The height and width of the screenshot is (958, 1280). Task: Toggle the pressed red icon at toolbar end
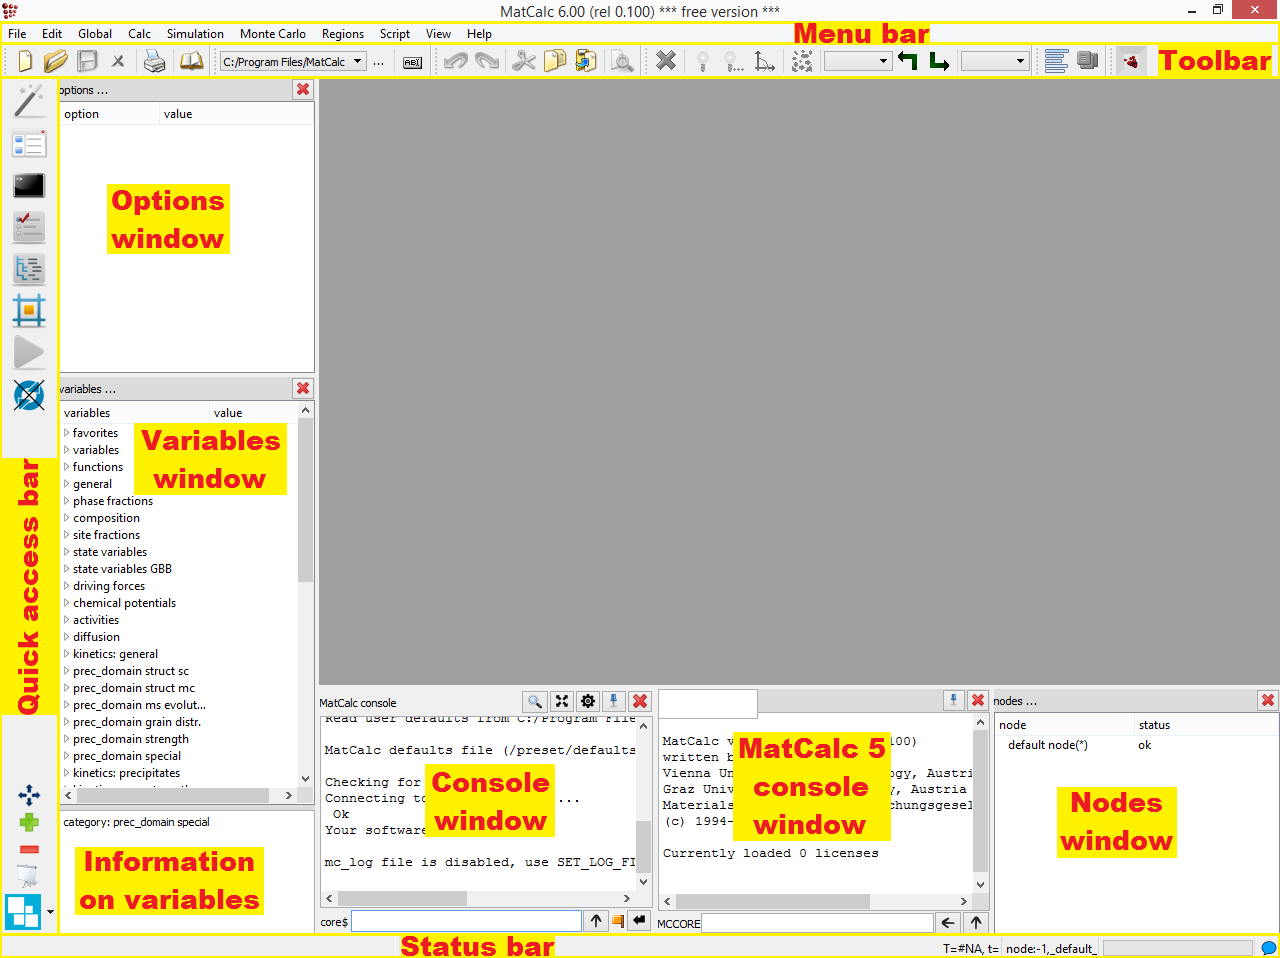click(1131, 62)
